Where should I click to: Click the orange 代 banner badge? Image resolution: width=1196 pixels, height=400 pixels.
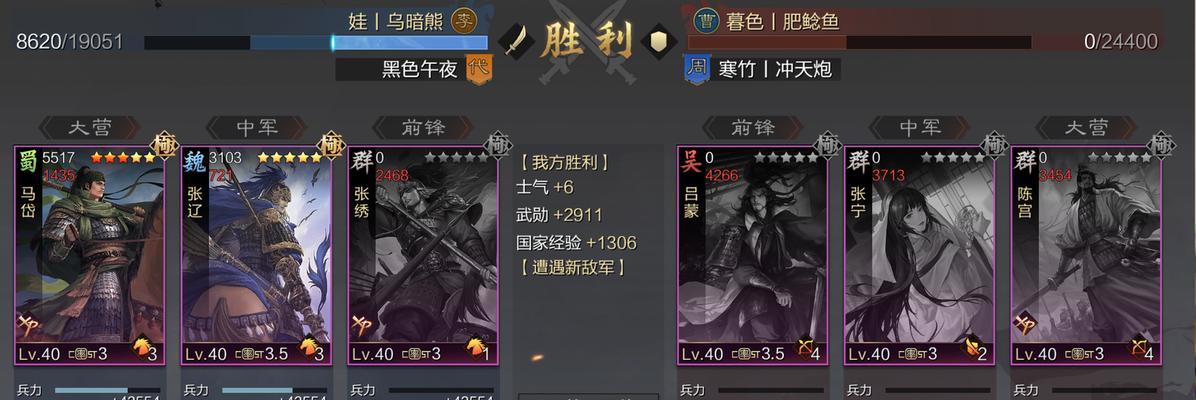point(479,69)
